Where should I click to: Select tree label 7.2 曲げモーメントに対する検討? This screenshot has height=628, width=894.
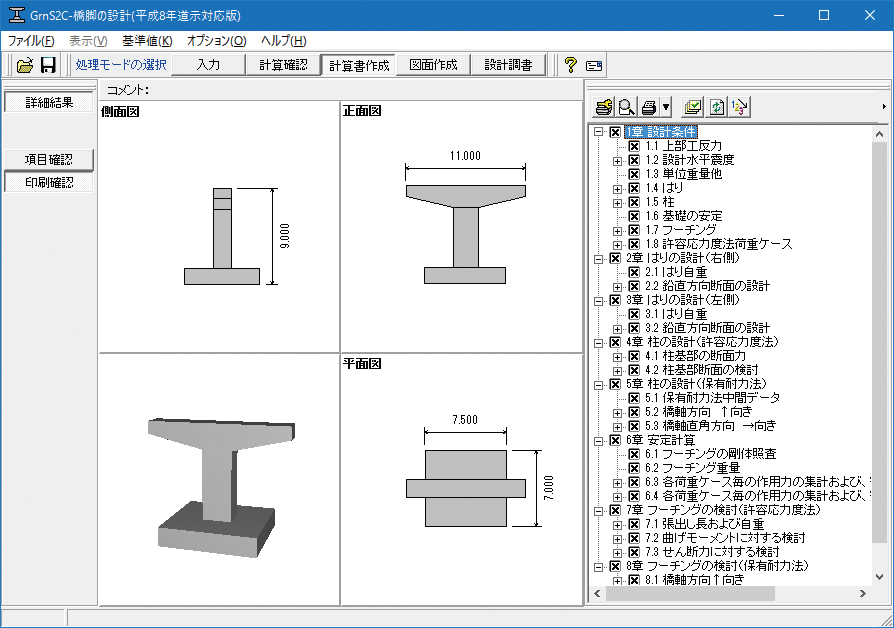coord(725,538)
